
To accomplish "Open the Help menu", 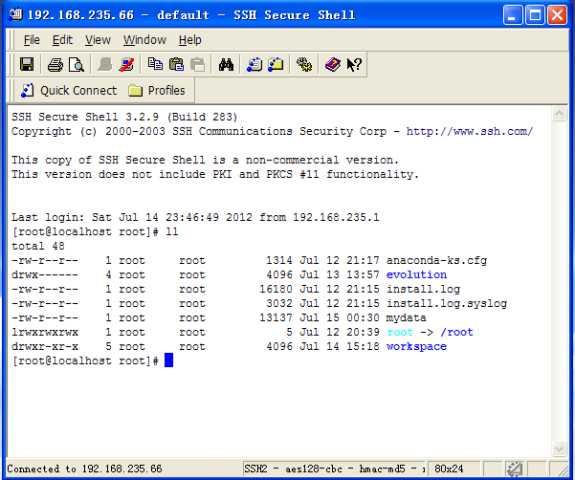I will (x=190, y=40).
